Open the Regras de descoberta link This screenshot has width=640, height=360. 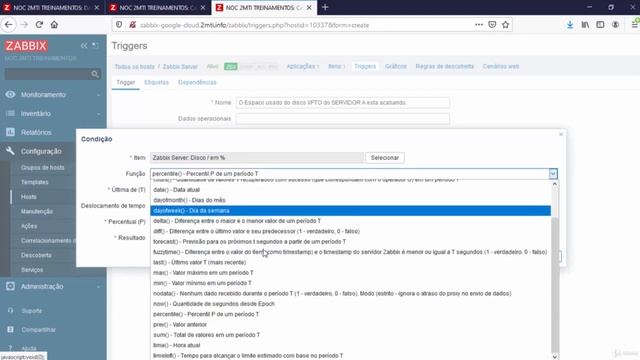tap(444, 66)
